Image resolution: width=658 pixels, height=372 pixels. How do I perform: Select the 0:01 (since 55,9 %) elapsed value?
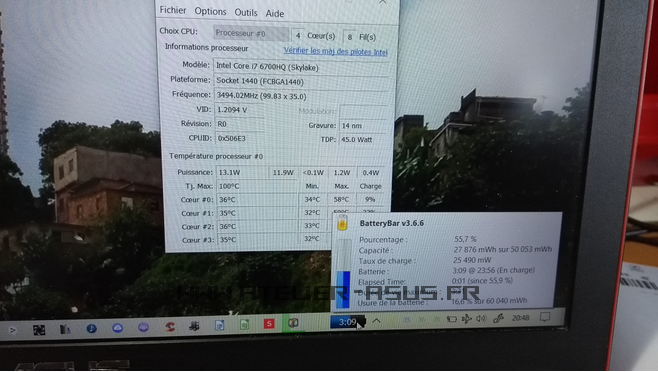pos(483,280)
